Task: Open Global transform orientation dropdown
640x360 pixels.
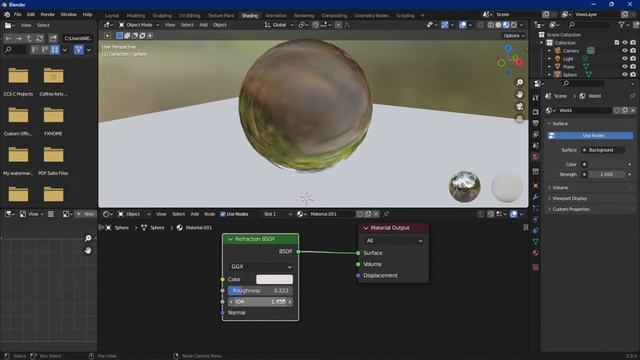Action: [x=279, y=25]
